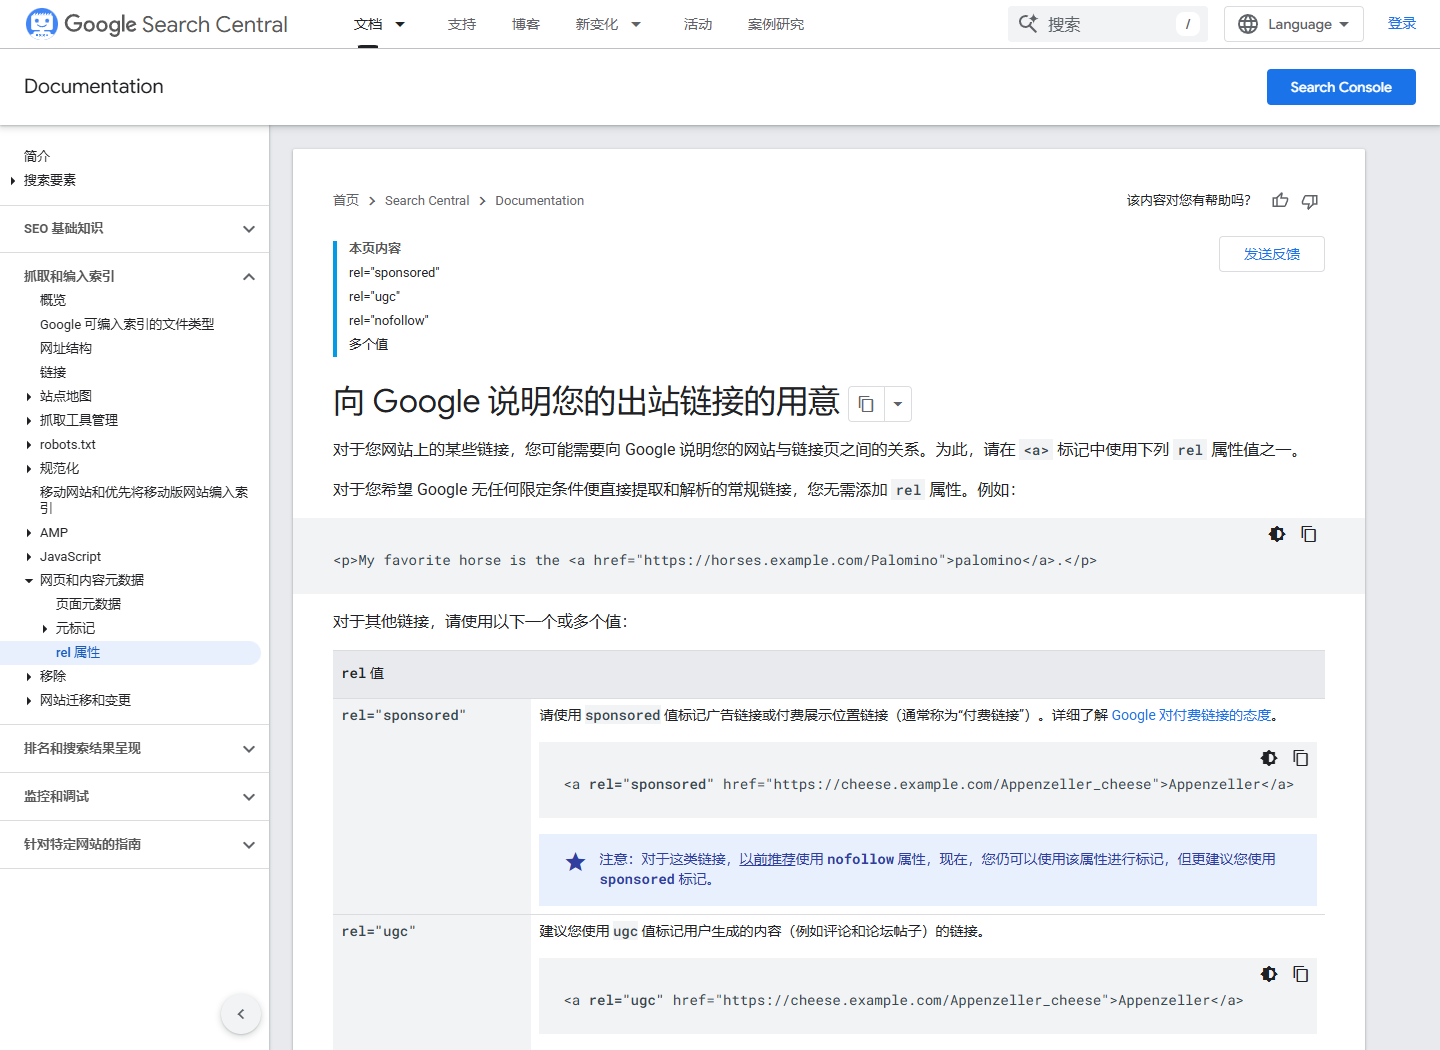Click the 首页 breadcrumb link
Viewport: 1440px width, 1050px height.
[x=346, y=201]
